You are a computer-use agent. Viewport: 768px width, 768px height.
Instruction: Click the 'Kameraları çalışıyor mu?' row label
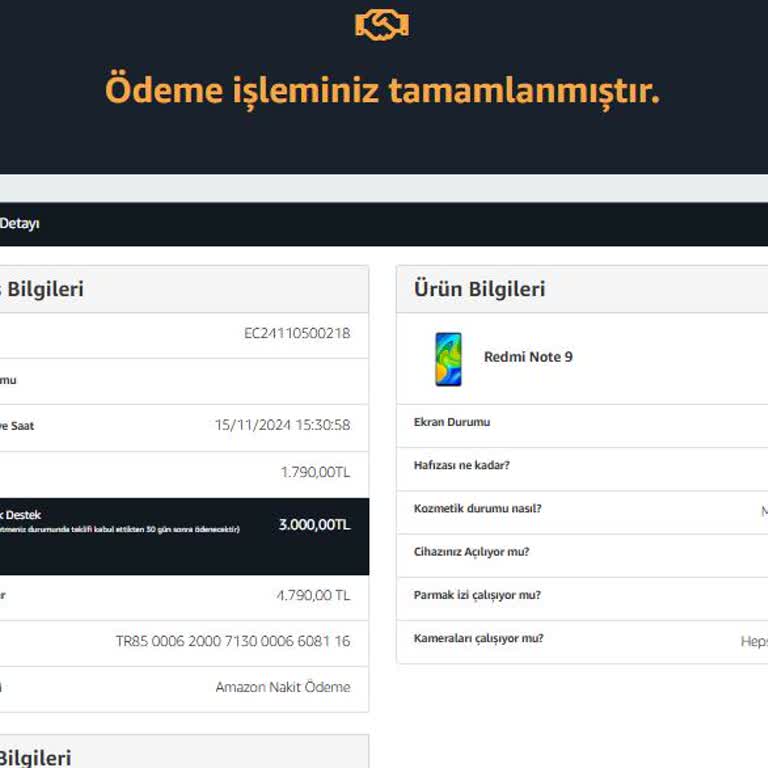(479, 638)
